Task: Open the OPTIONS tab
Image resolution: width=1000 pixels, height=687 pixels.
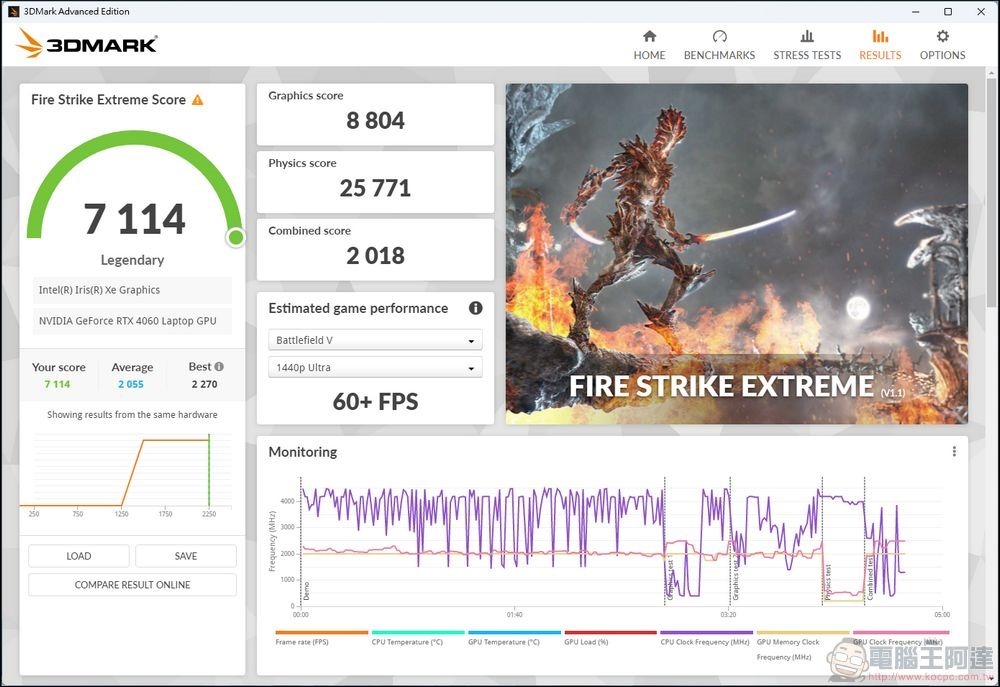Action: [942, 45]
